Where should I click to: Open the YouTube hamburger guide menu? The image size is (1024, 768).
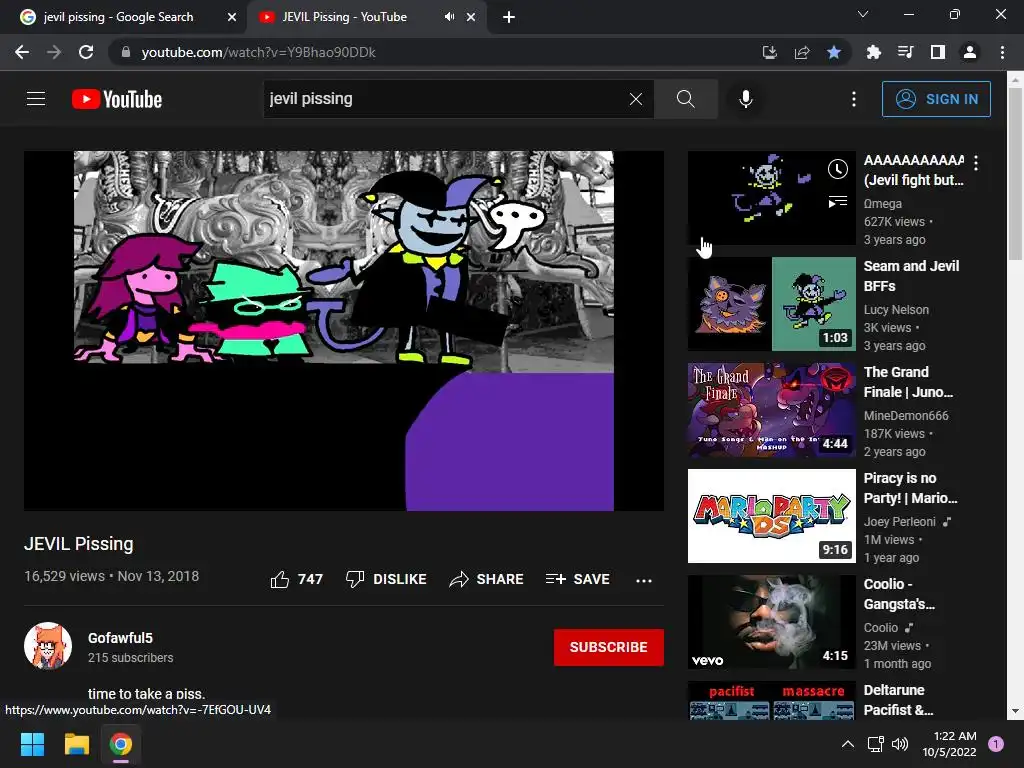(36, 99)
